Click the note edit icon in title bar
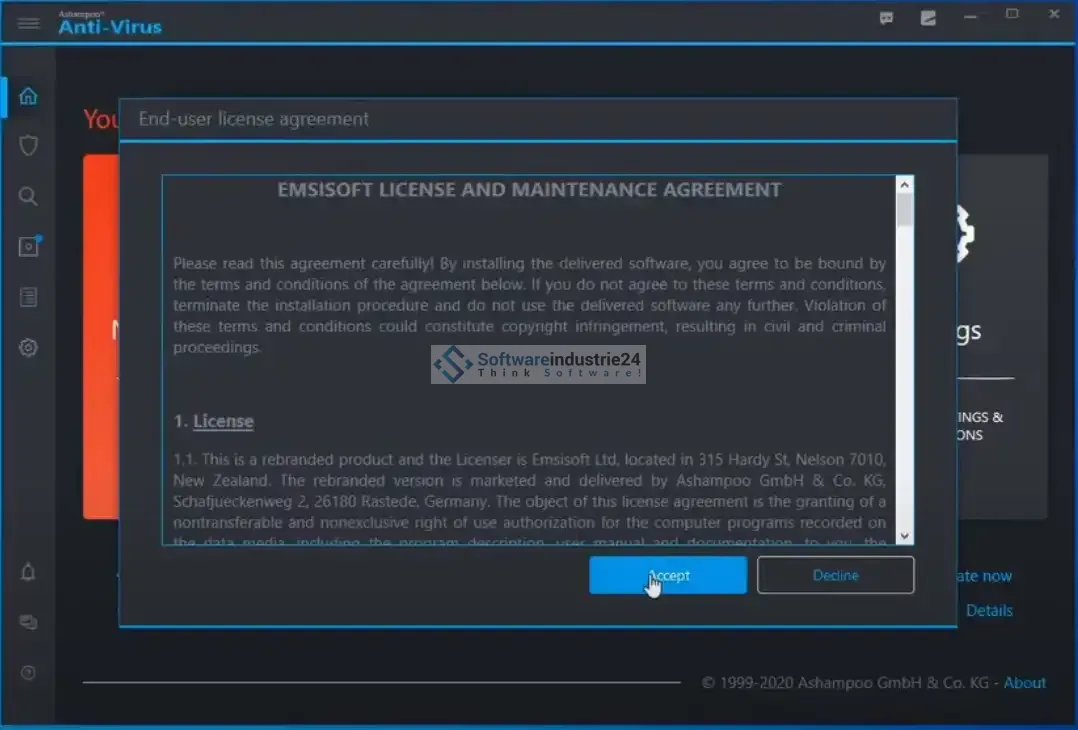 [x=929, y=18]
